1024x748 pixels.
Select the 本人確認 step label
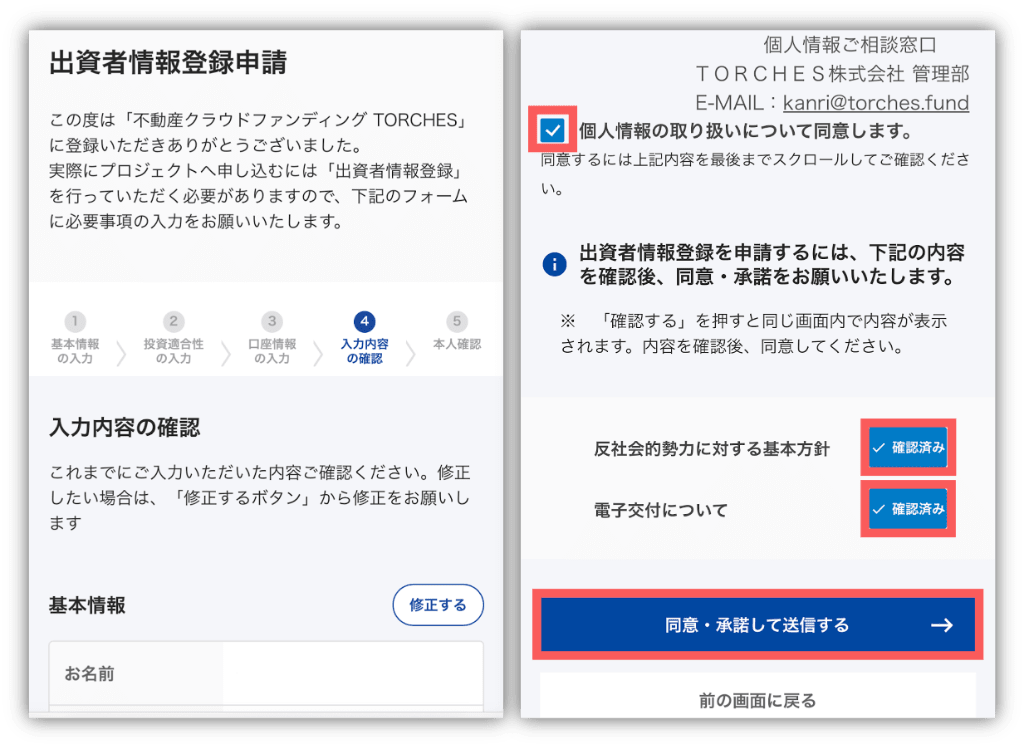pos(456,344)
